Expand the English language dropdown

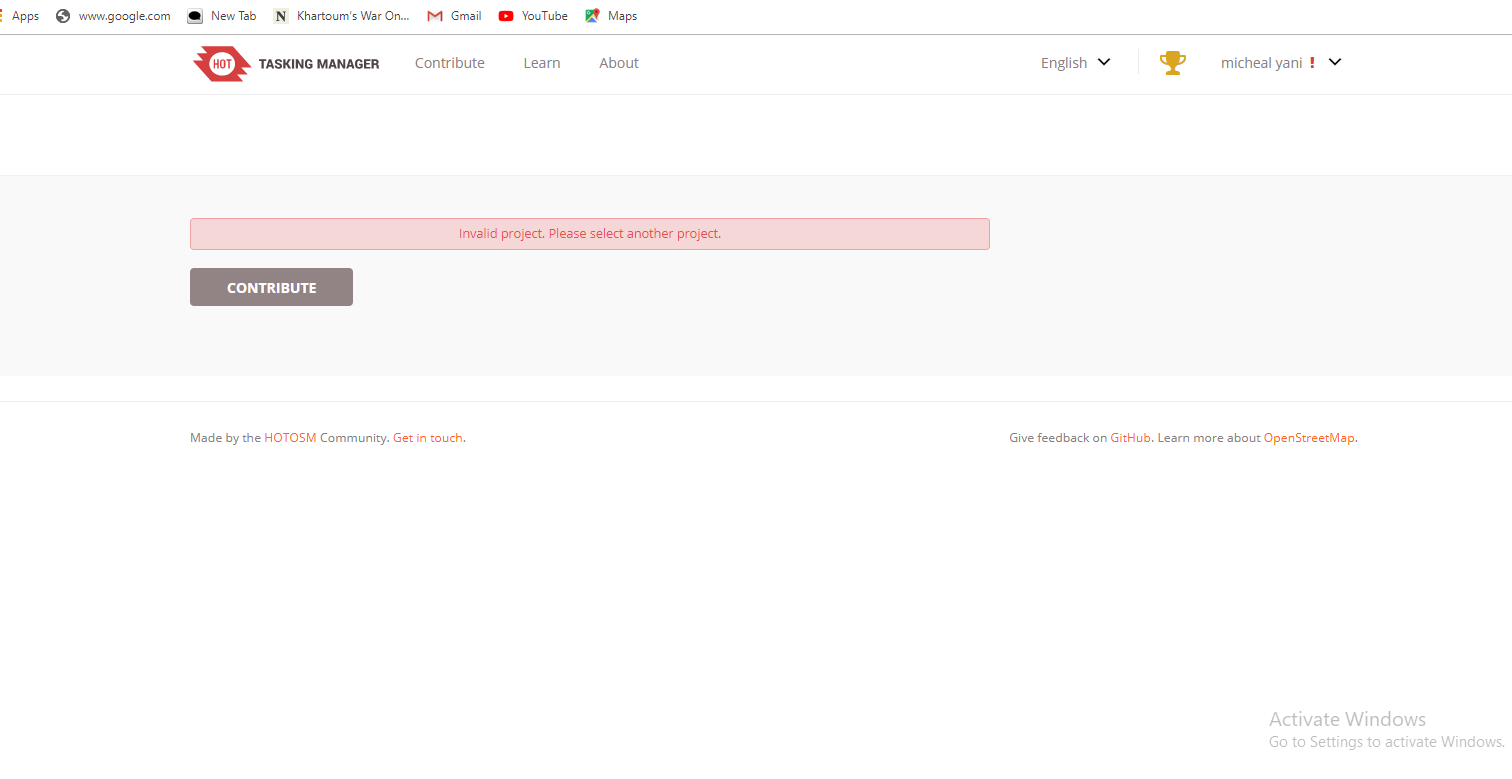(1076, 63)
